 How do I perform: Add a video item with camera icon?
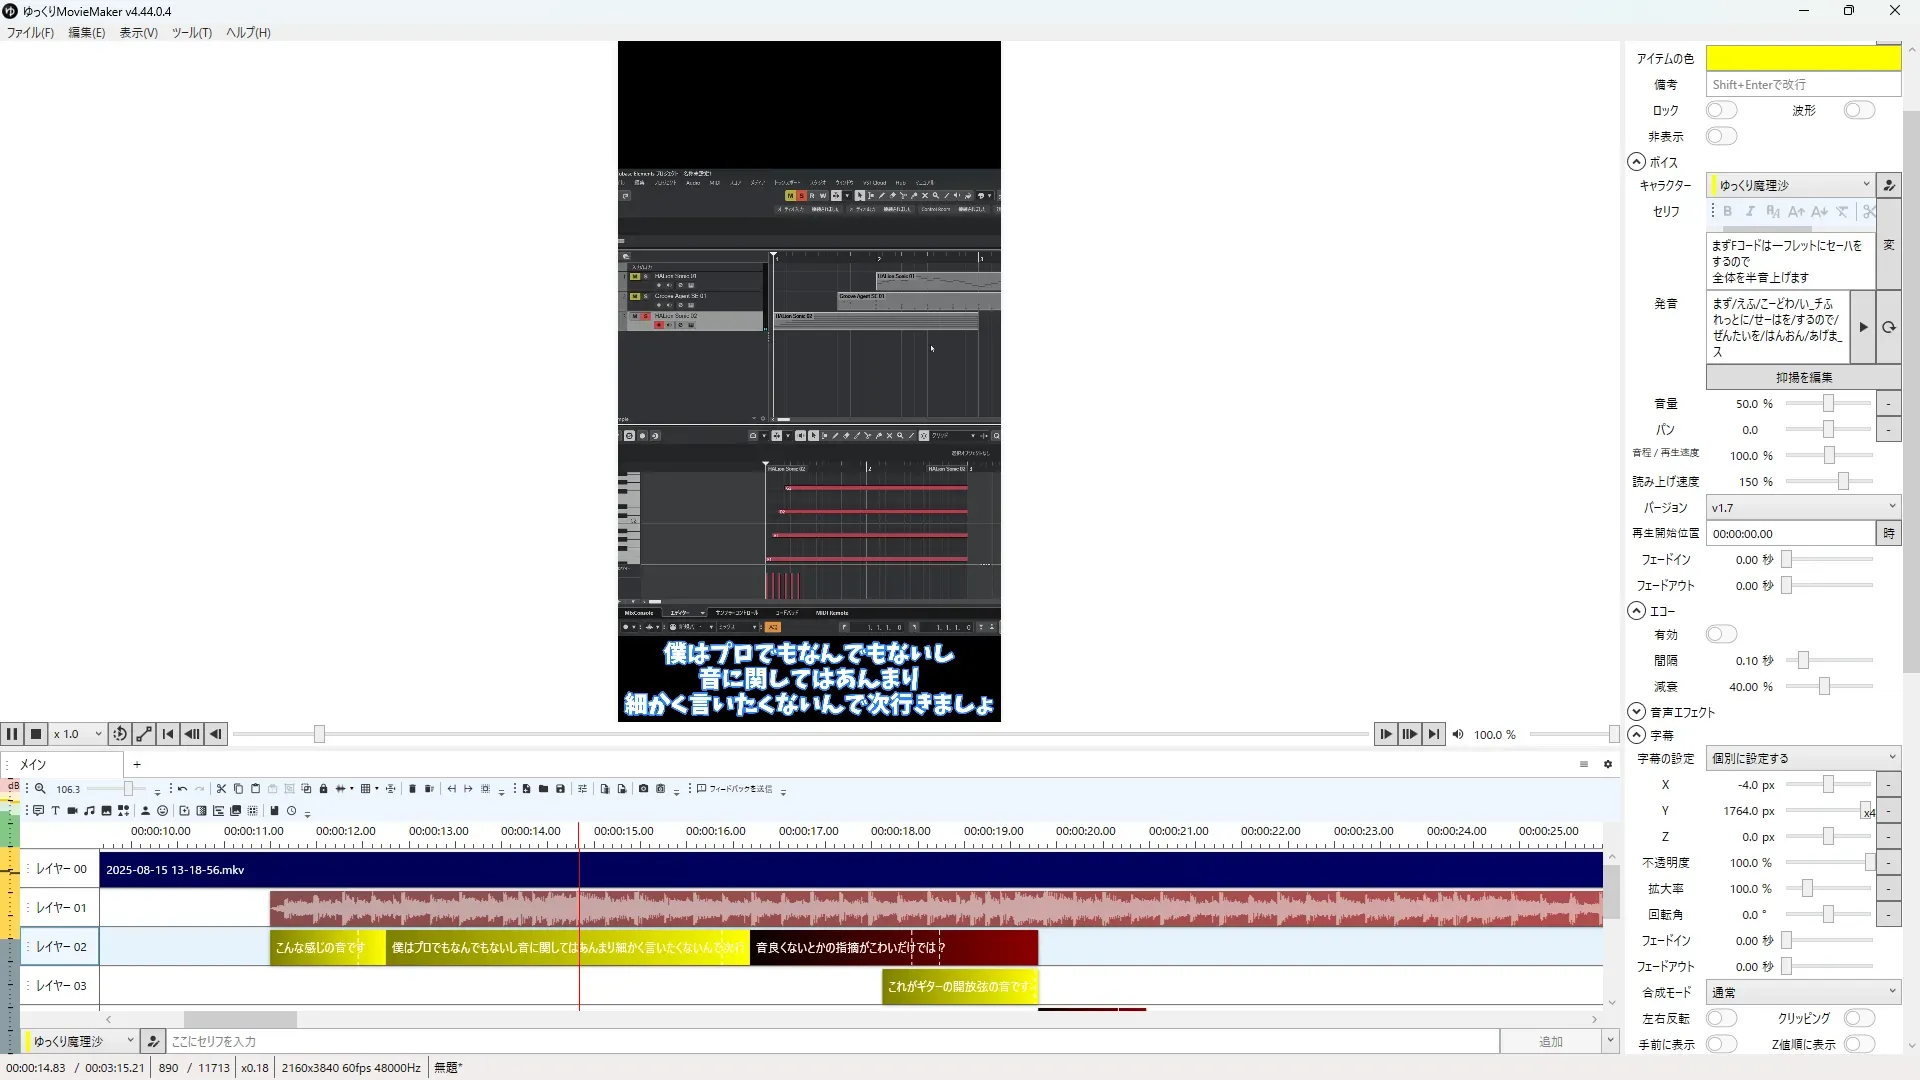pos(72,811)
